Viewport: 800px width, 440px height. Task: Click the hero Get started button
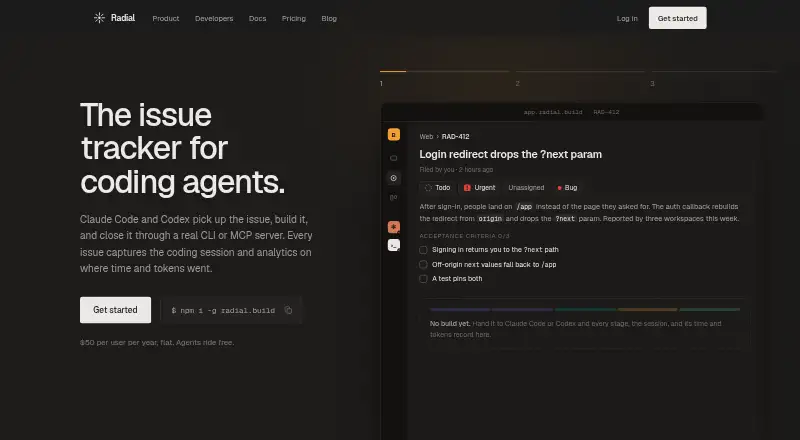(115, 310)
